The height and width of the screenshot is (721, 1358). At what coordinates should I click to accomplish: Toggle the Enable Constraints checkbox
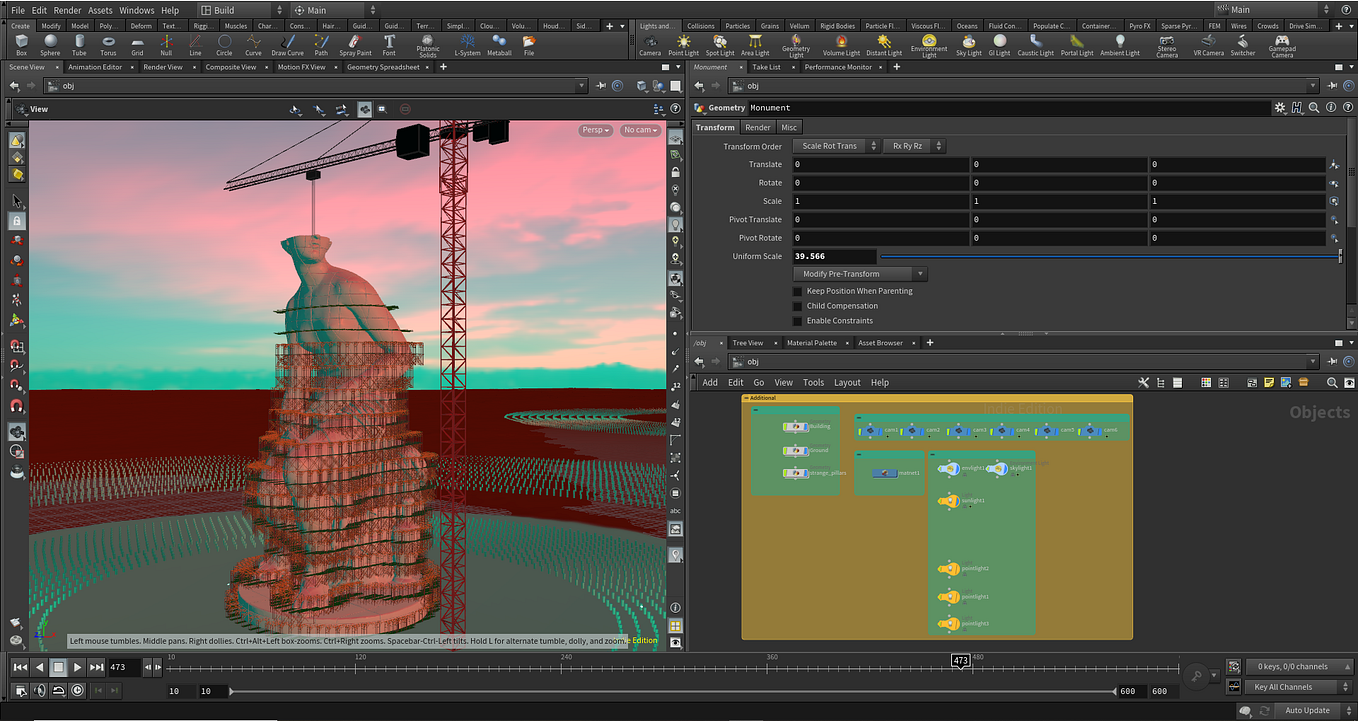[x=797, y=320]
